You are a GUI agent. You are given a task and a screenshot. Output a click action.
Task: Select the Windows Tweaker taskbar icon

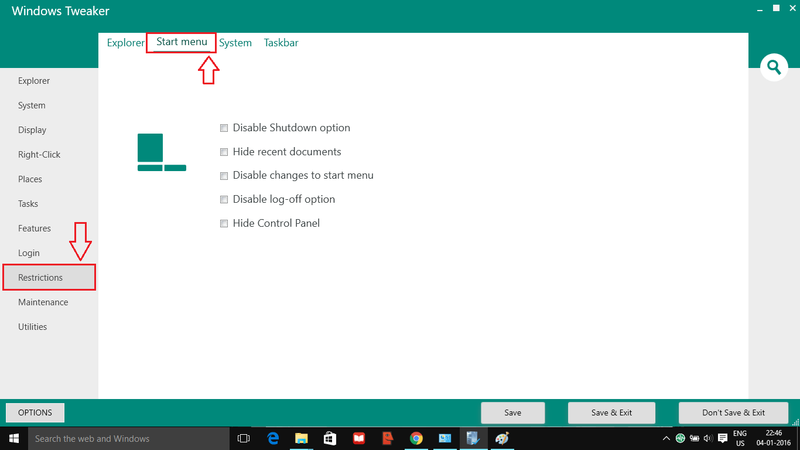click(x=473, y=438)
